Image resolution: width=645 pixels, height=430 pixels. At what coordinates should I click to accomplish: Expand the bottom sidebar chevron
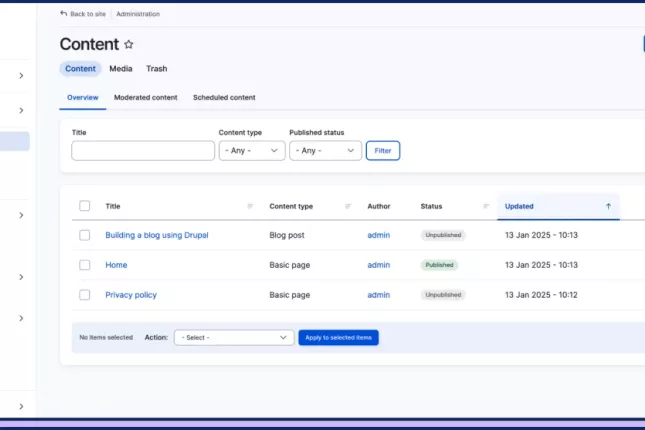[21, 407]
